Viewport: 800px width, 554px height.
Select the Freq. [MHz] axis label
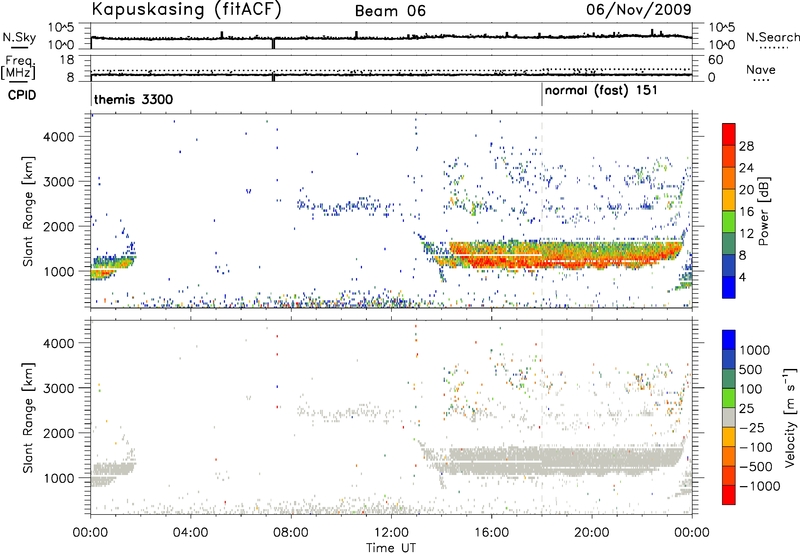(18, 68)
